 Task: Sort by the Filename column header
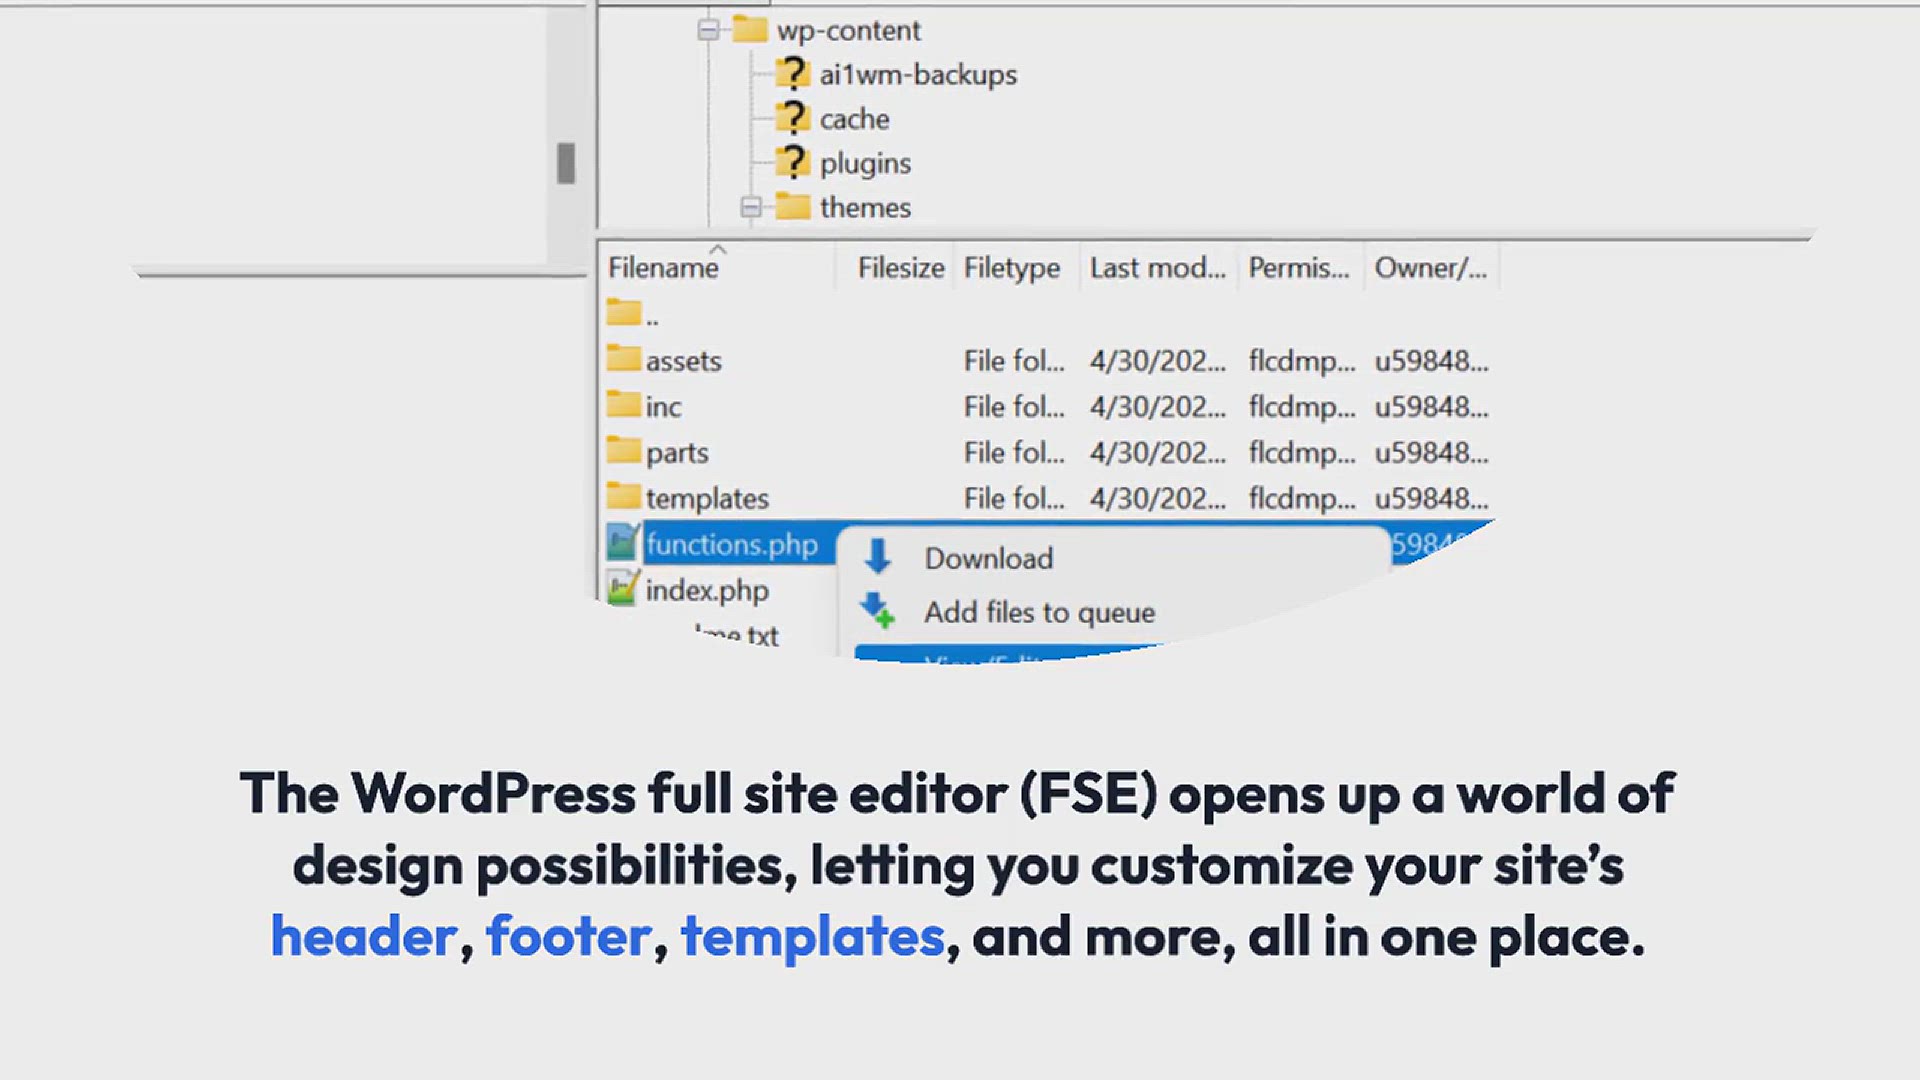point(663,268)
